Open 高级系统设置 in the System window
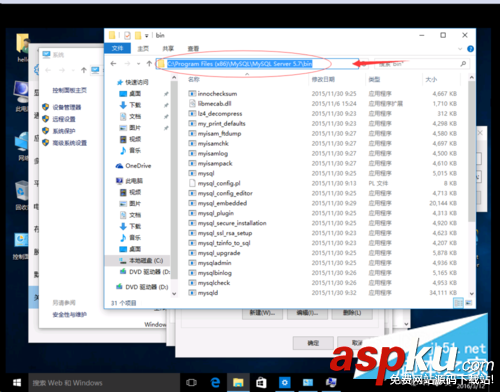The height and width of the screenshot is (392, 500). pyautogui.click(x=70, y=143)
